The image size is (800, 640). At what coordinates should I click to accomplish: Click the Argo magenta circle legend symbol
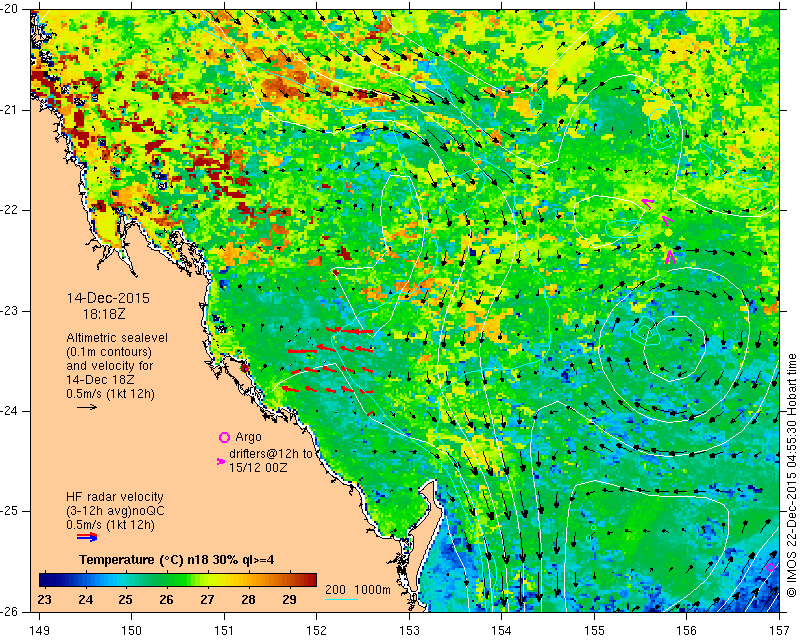coord(224,437)
